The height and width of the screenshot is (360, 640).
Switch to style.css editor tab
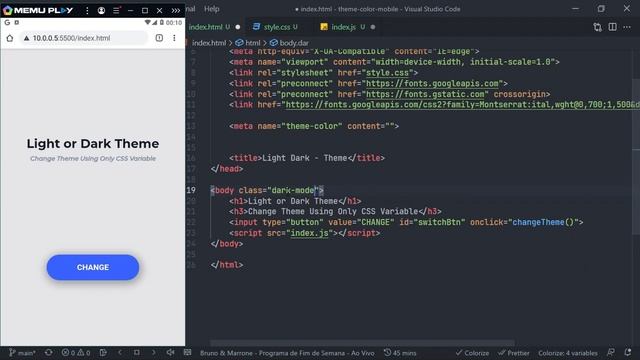pos(277,27)
